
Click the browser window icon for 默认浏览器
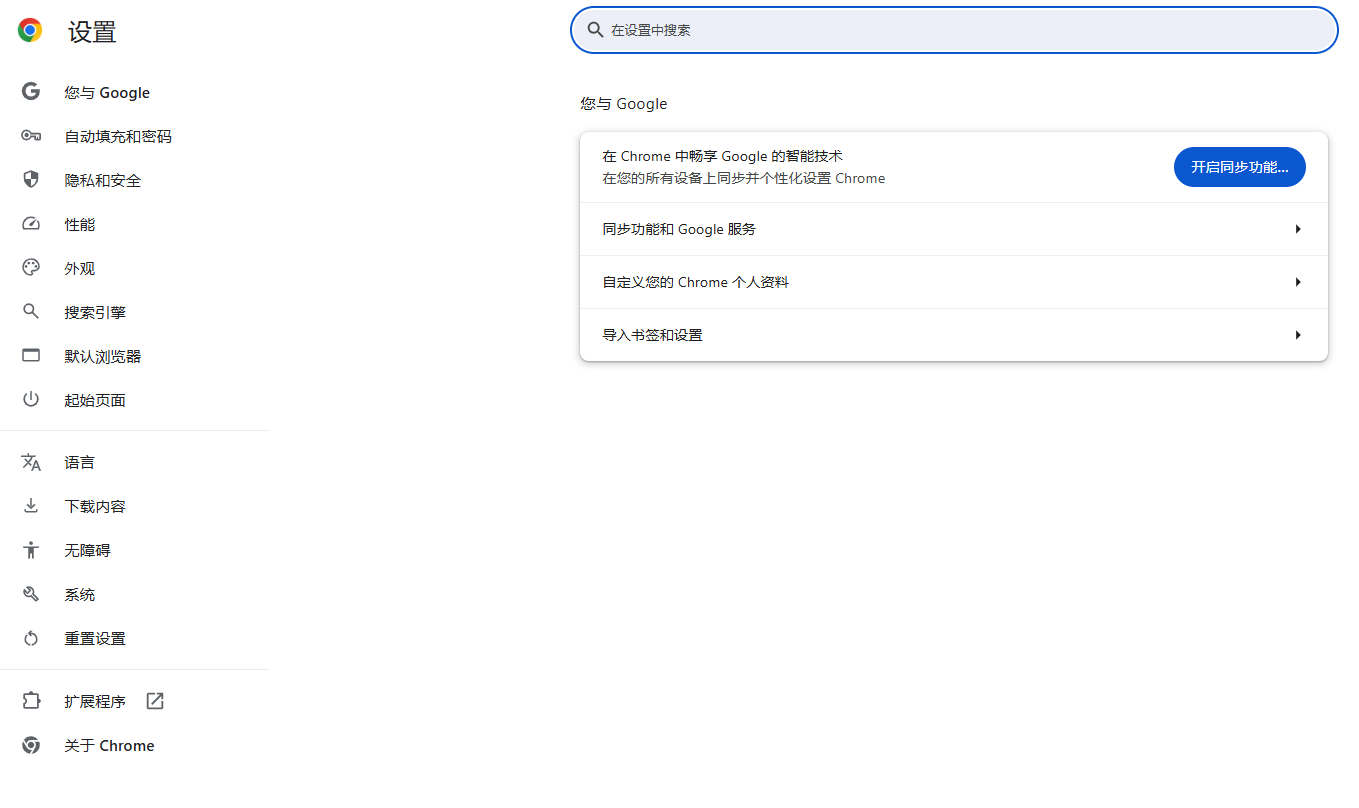[31, 356]
